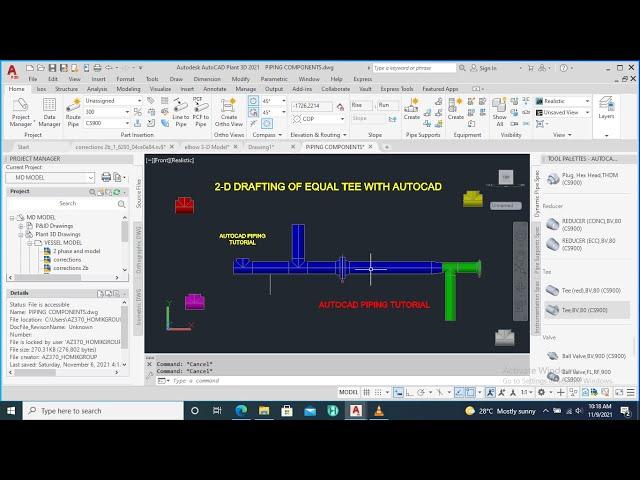Select Tee,BV,80 (CS900) palette tool
The image size is (640, 480).
pos(587,310)
